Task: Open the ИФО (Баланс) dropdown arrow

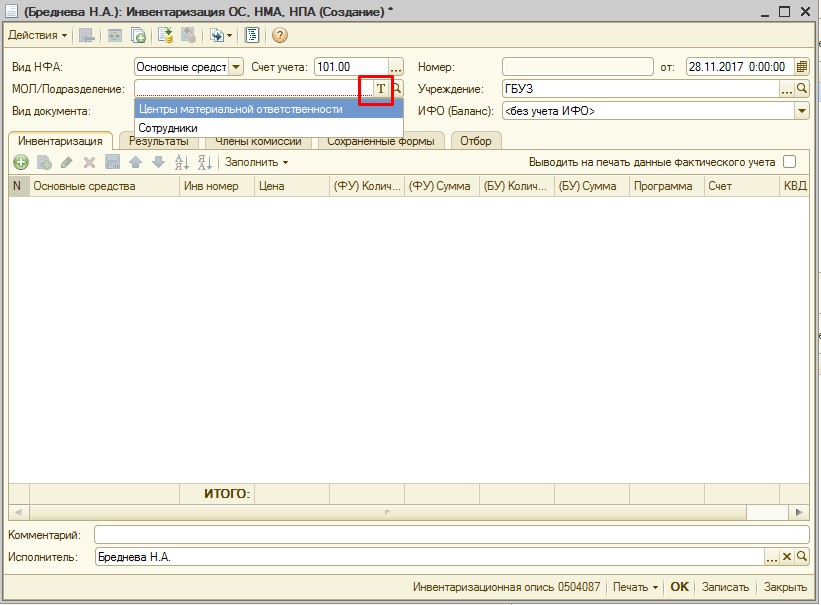Action: [801, 111]
